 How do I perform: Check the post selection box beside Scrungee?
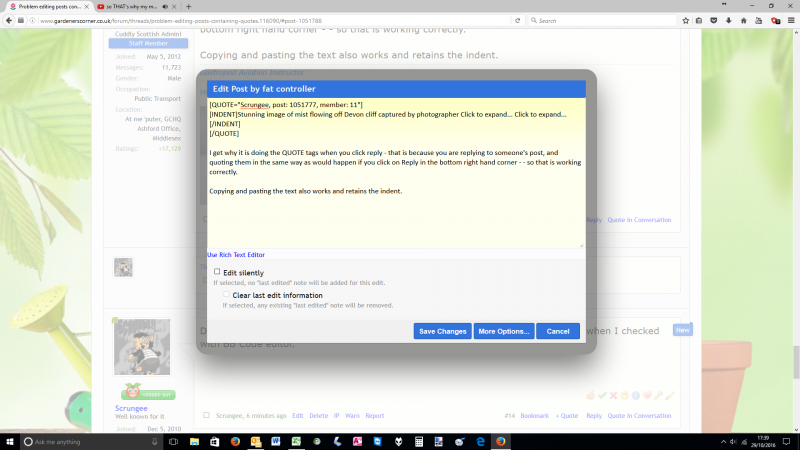tap(206, 415)
